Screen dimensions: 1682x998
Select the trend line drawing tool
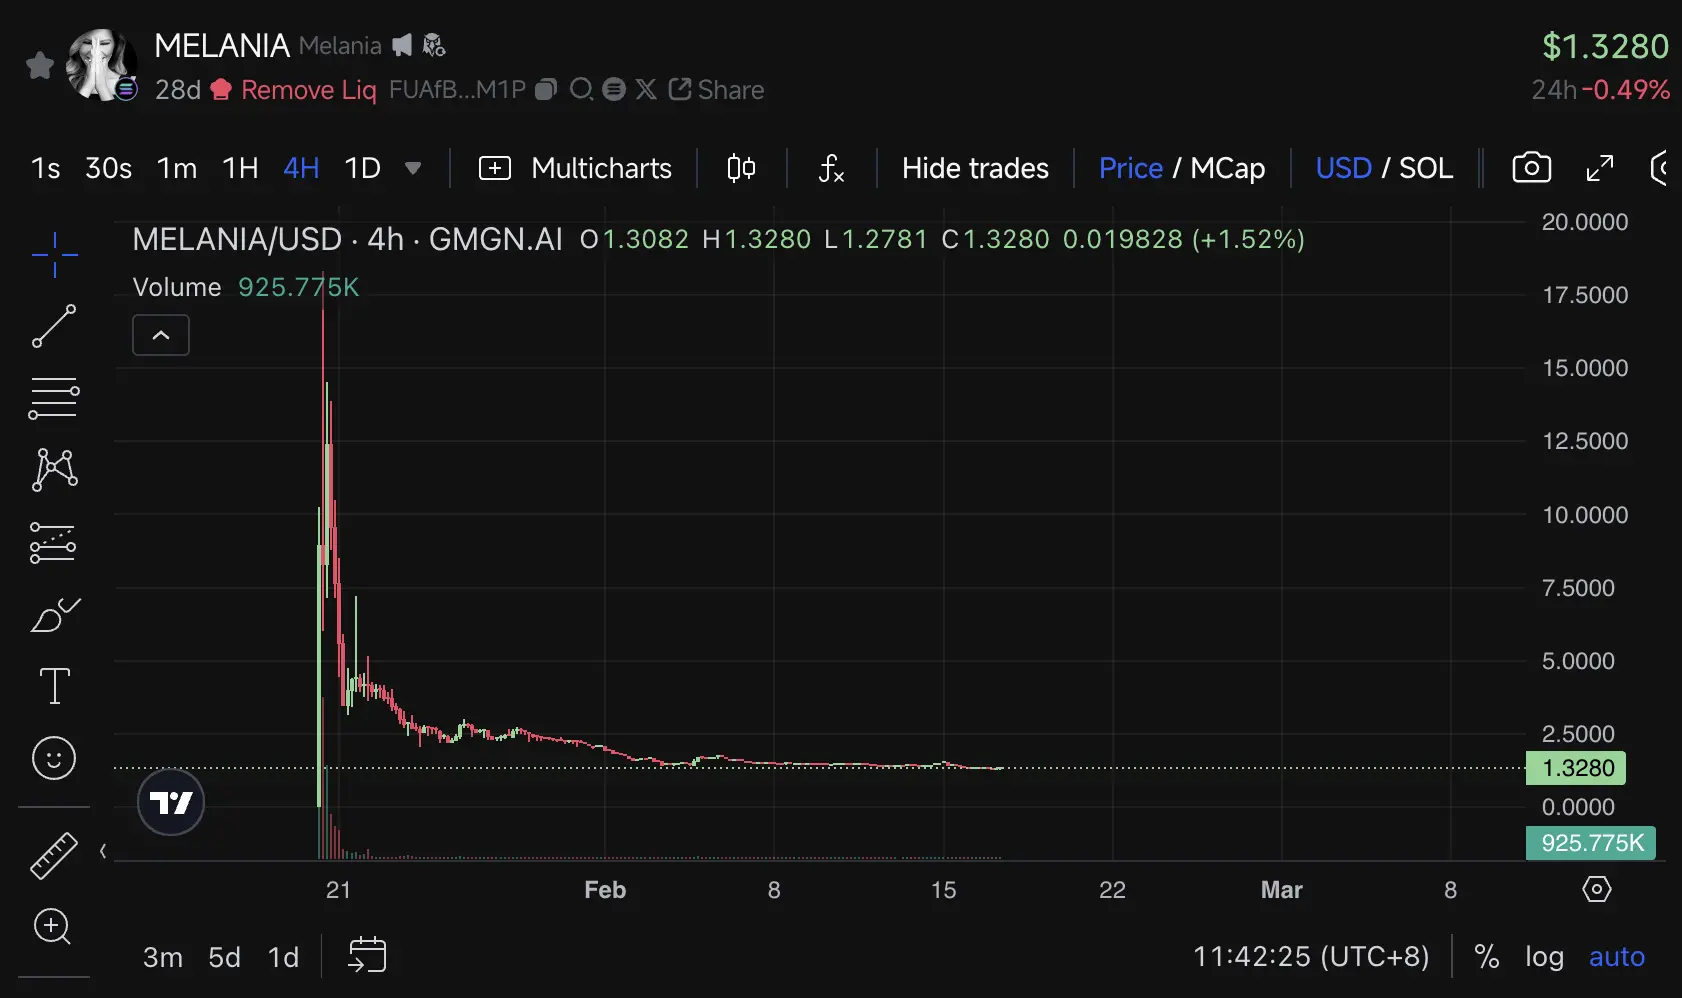tap(54, 326)
